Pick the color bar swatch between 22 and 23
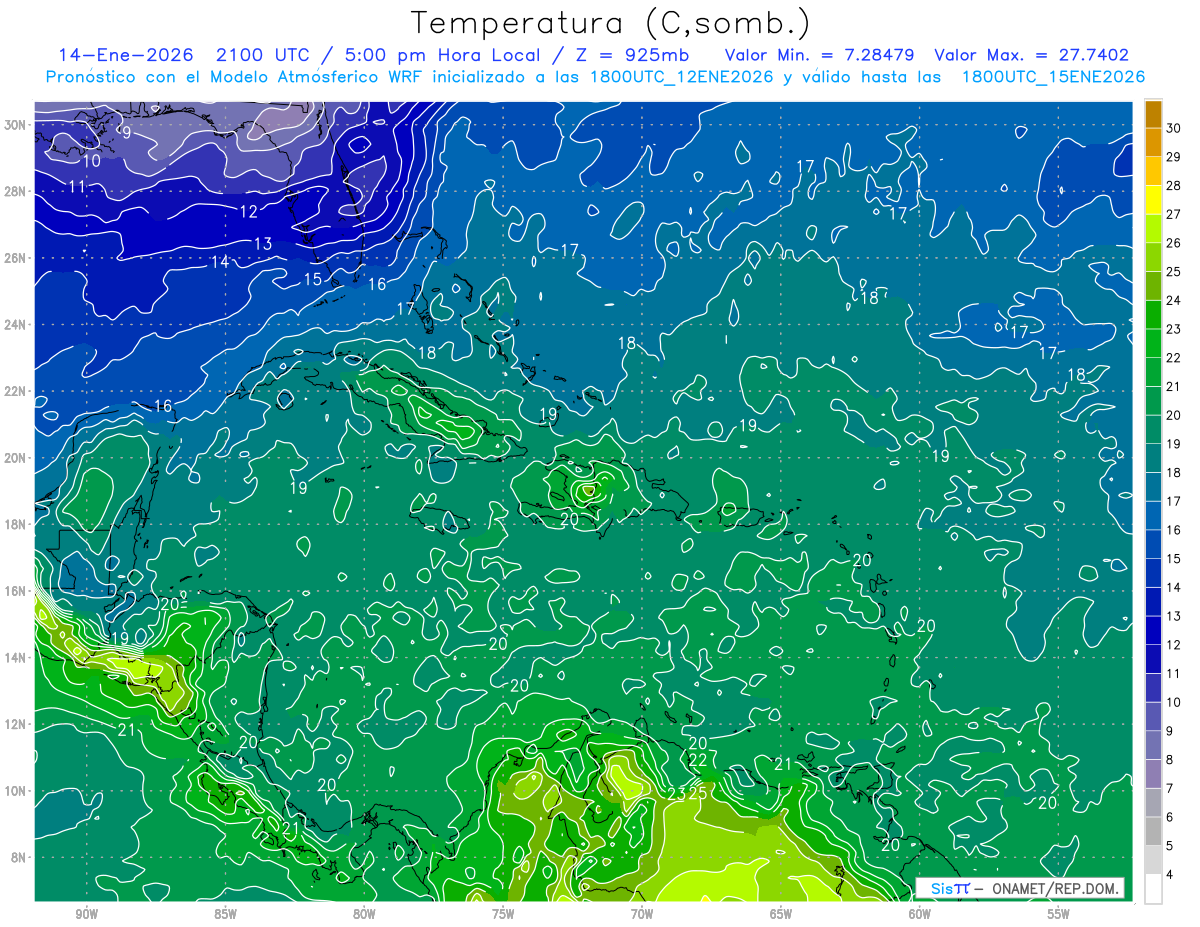The height and width of the screenshot is (927, 1200). pos(1153,343)
